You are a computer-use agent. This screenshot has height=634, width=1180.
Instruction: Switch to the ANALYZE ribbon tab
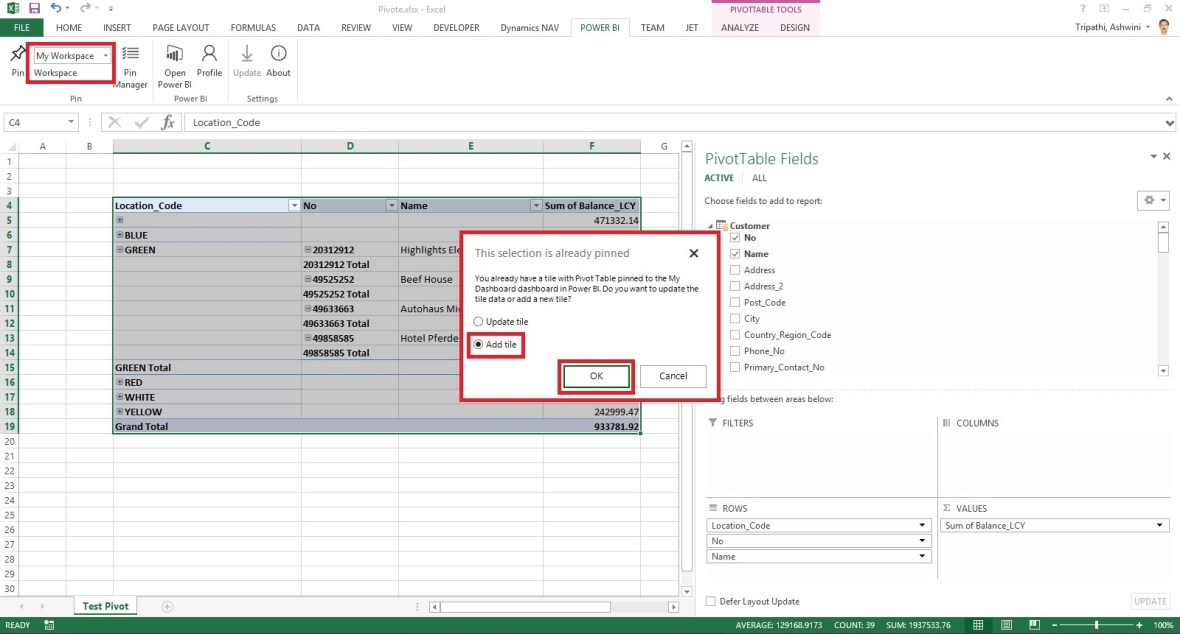[x=739, y=27]
